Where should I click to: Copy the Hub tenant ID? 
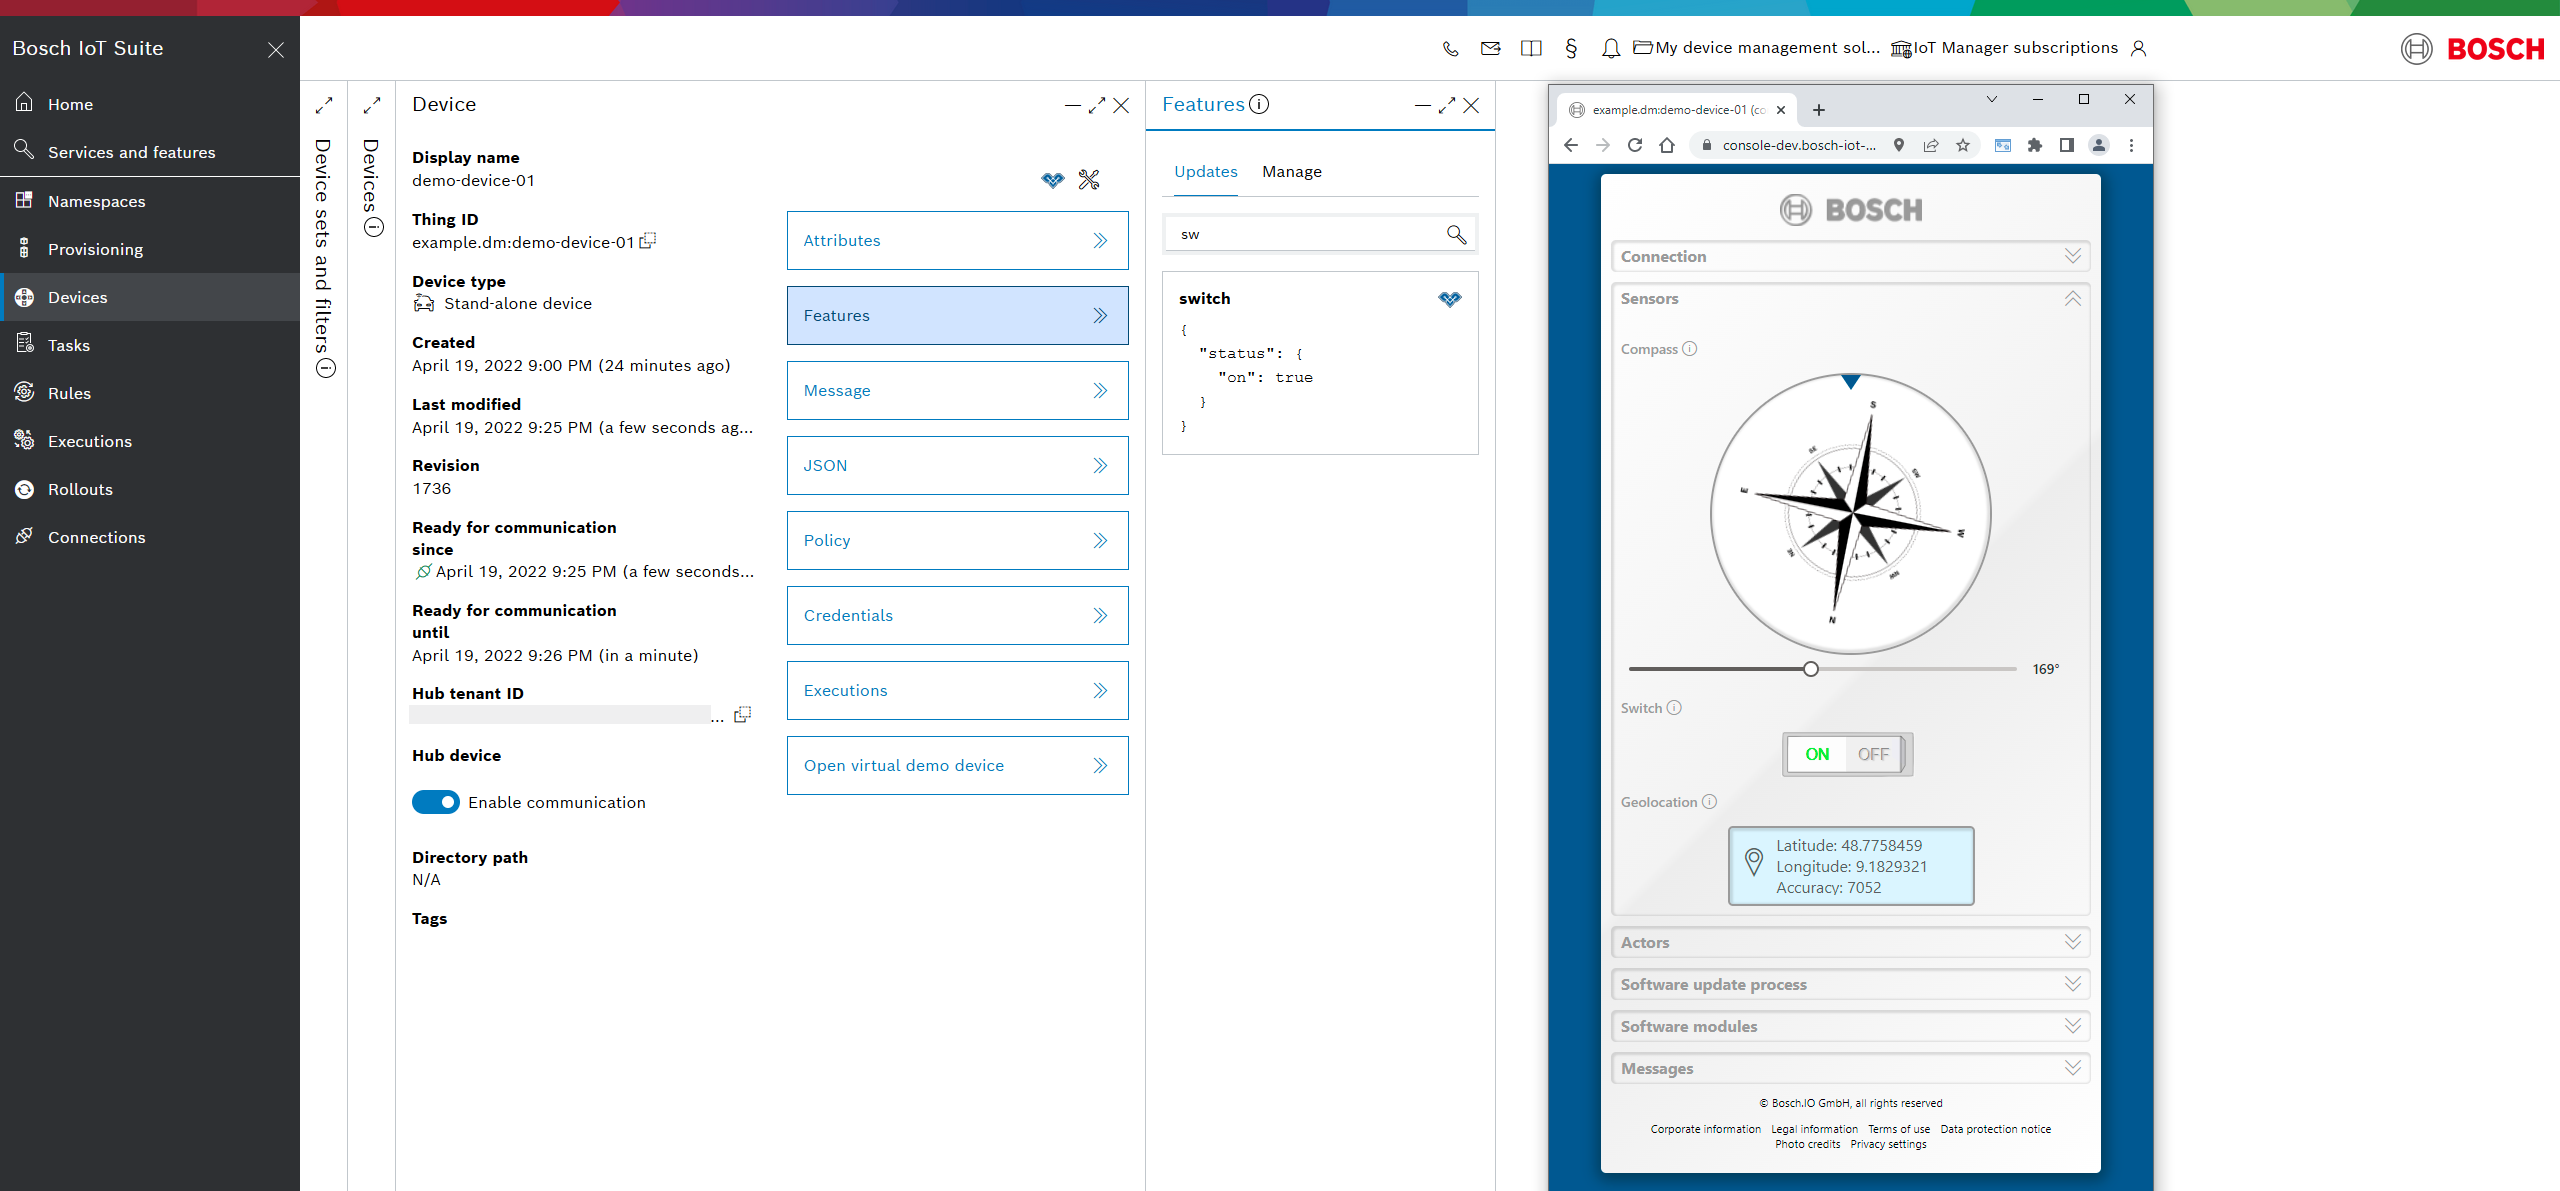pyautogui.click(x=742, y=714)
